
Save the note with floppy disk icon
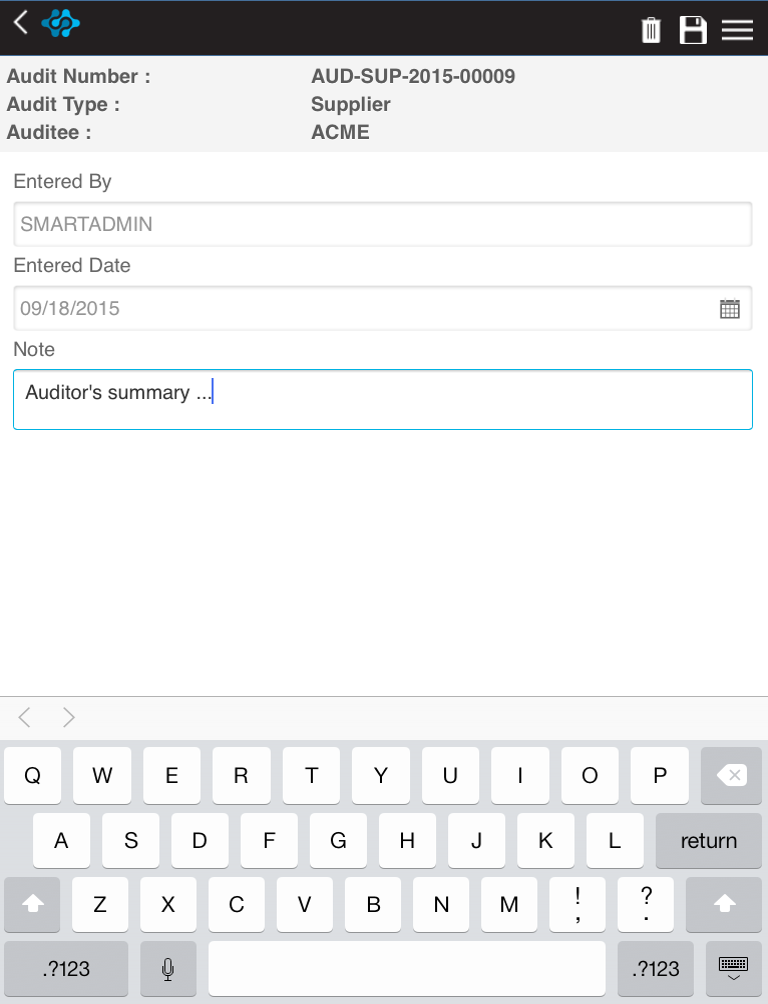(x=693, y=30)
